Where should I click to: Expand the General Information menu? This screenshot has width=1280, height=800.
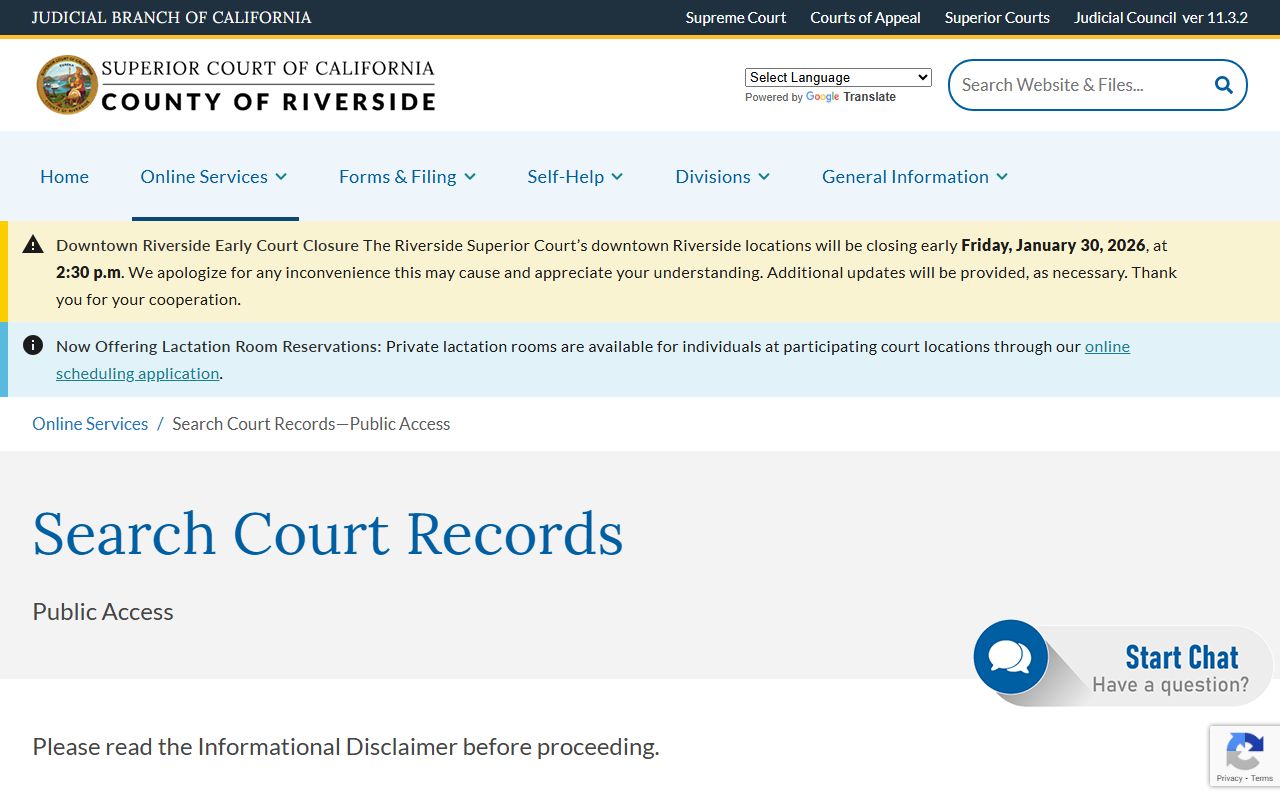[x=915, y=176]
